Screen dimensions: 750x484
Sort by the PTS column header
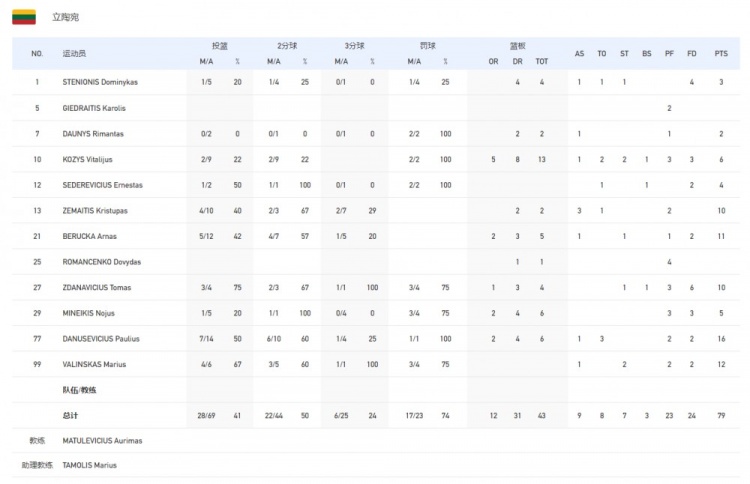click(721, 53)
